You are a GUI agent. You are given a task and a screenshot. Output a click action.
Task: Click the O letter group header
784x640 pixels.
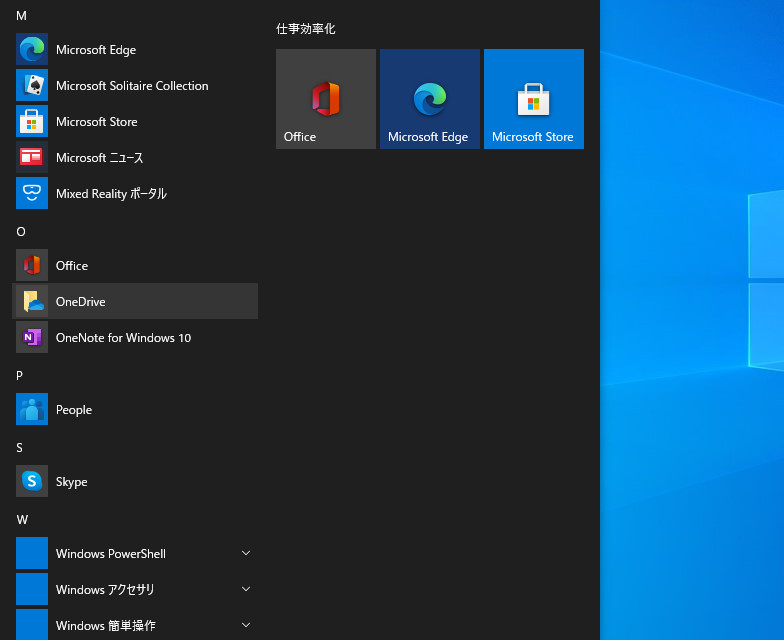tap(21, 232)
